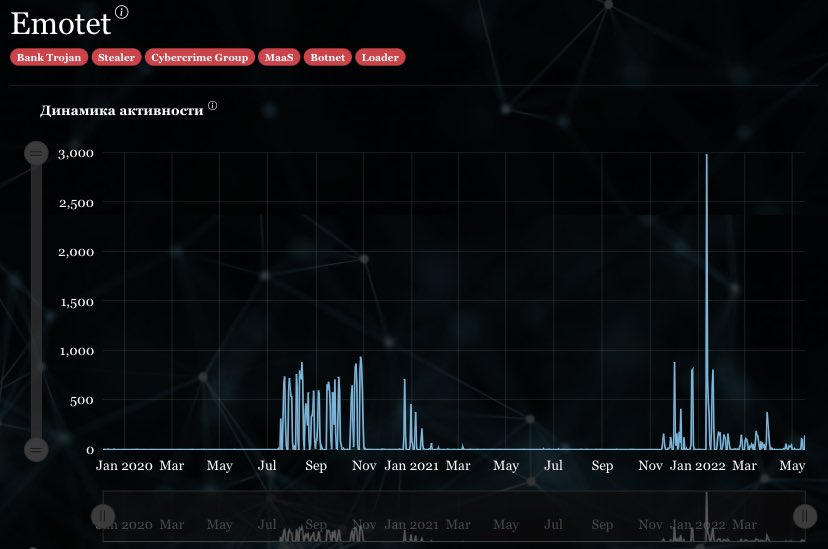Click the 2,000 y-axis label

click(76, 252)
